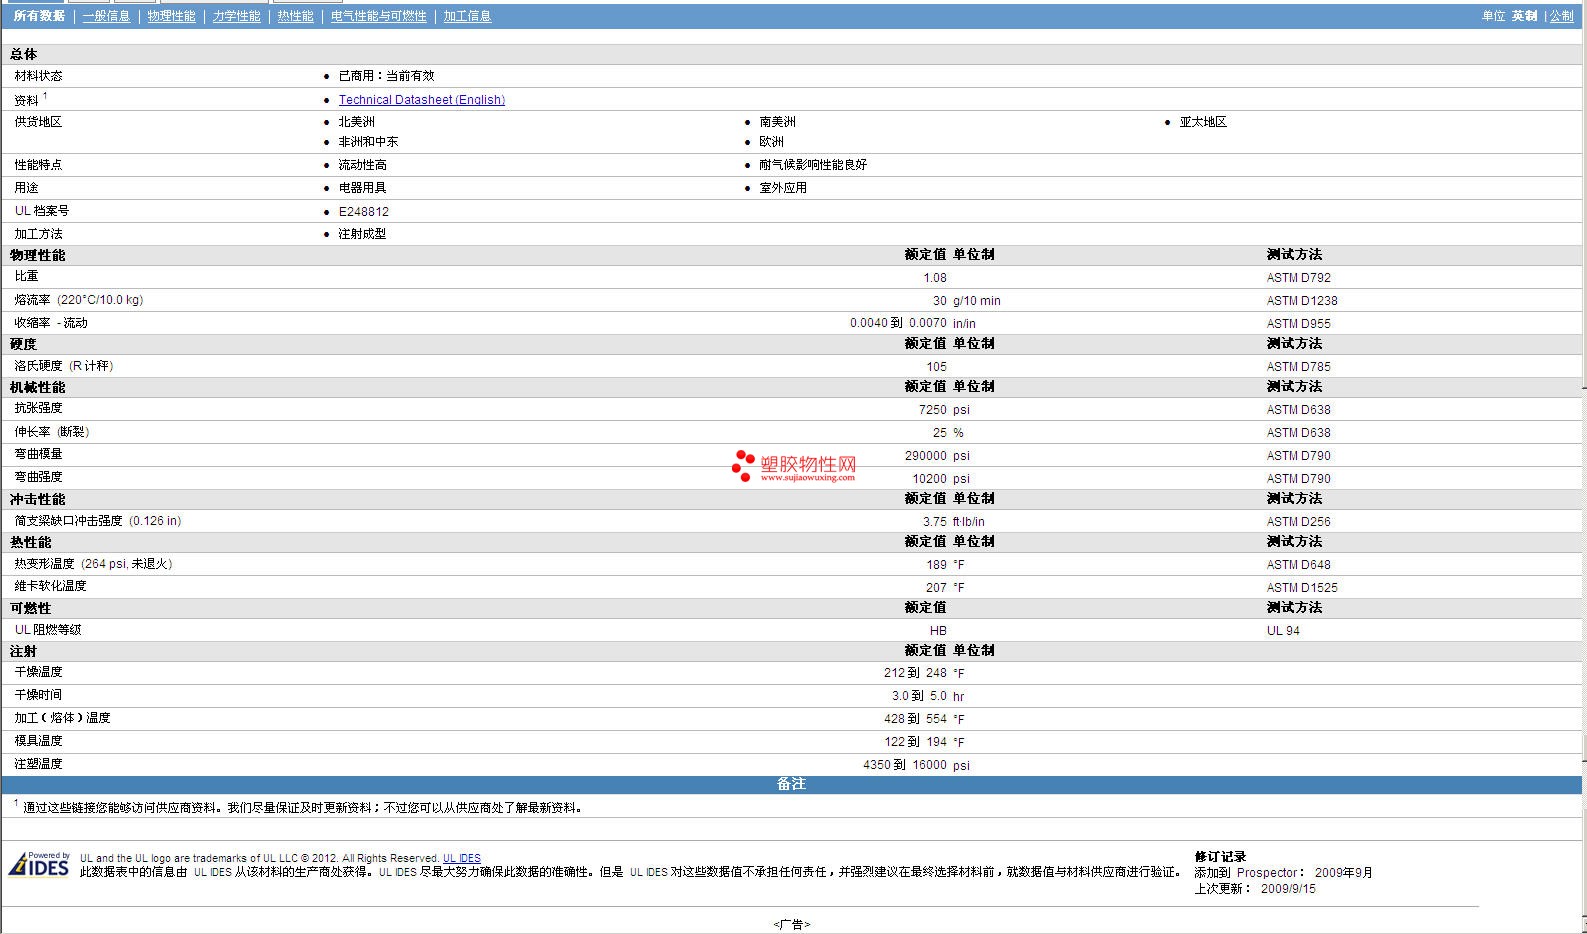
Task: Follow the UL IDES link in the footer
Action: (x=462, y=858)
